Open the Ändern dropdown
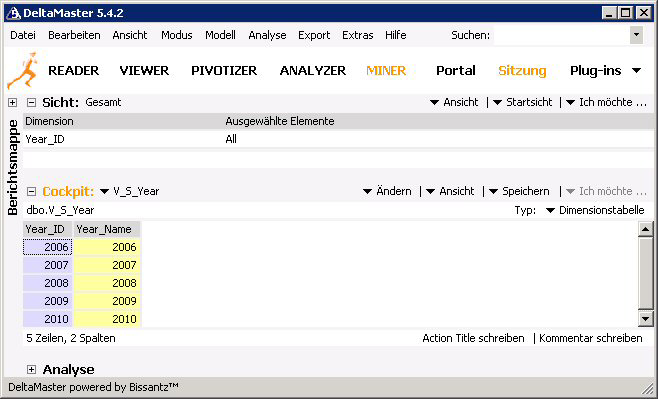 point(387,191)
